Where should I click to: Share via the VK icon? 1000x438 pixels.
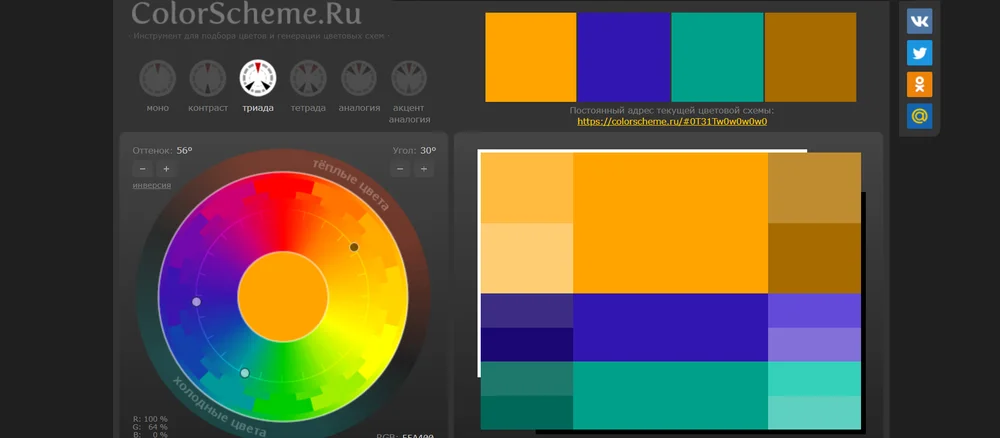point(919,21)
